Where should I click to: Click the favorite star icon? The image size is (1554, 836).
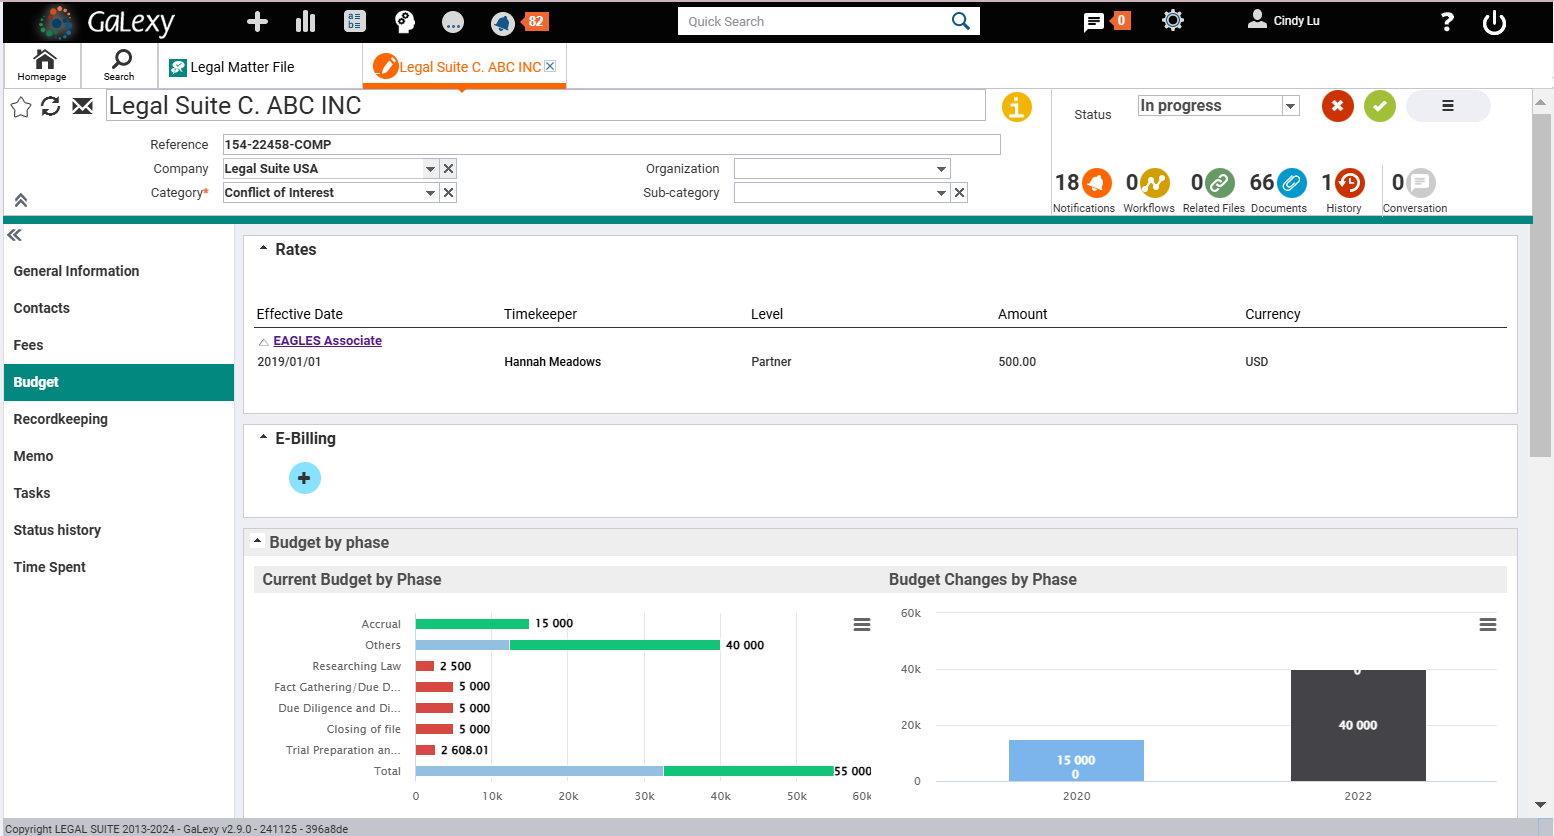(21, 106)
